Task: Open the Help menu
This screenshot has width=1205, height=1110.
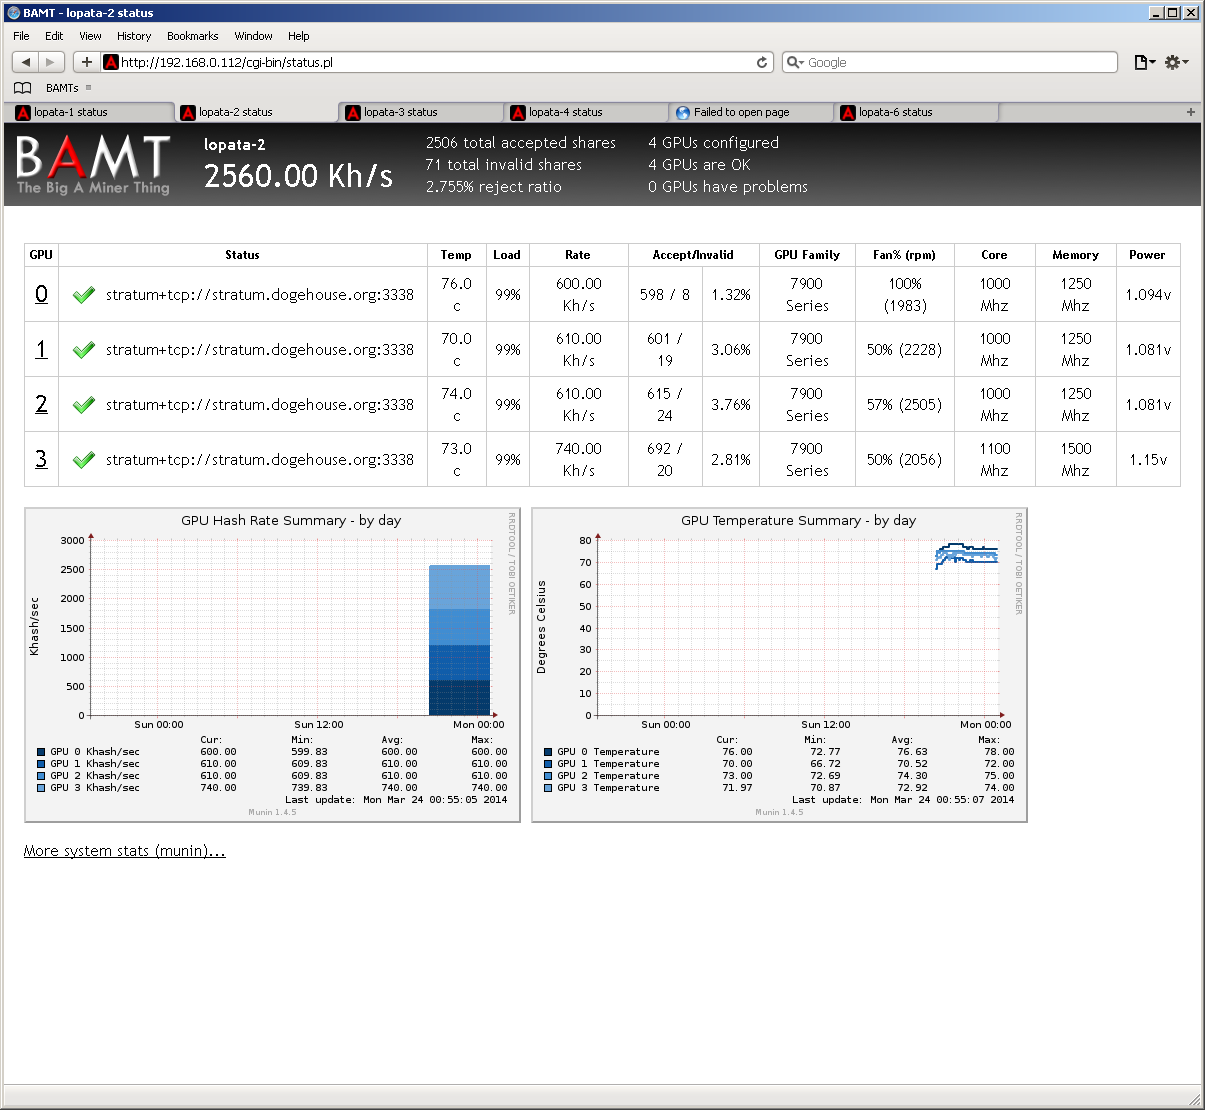Action: pos(299,36)
